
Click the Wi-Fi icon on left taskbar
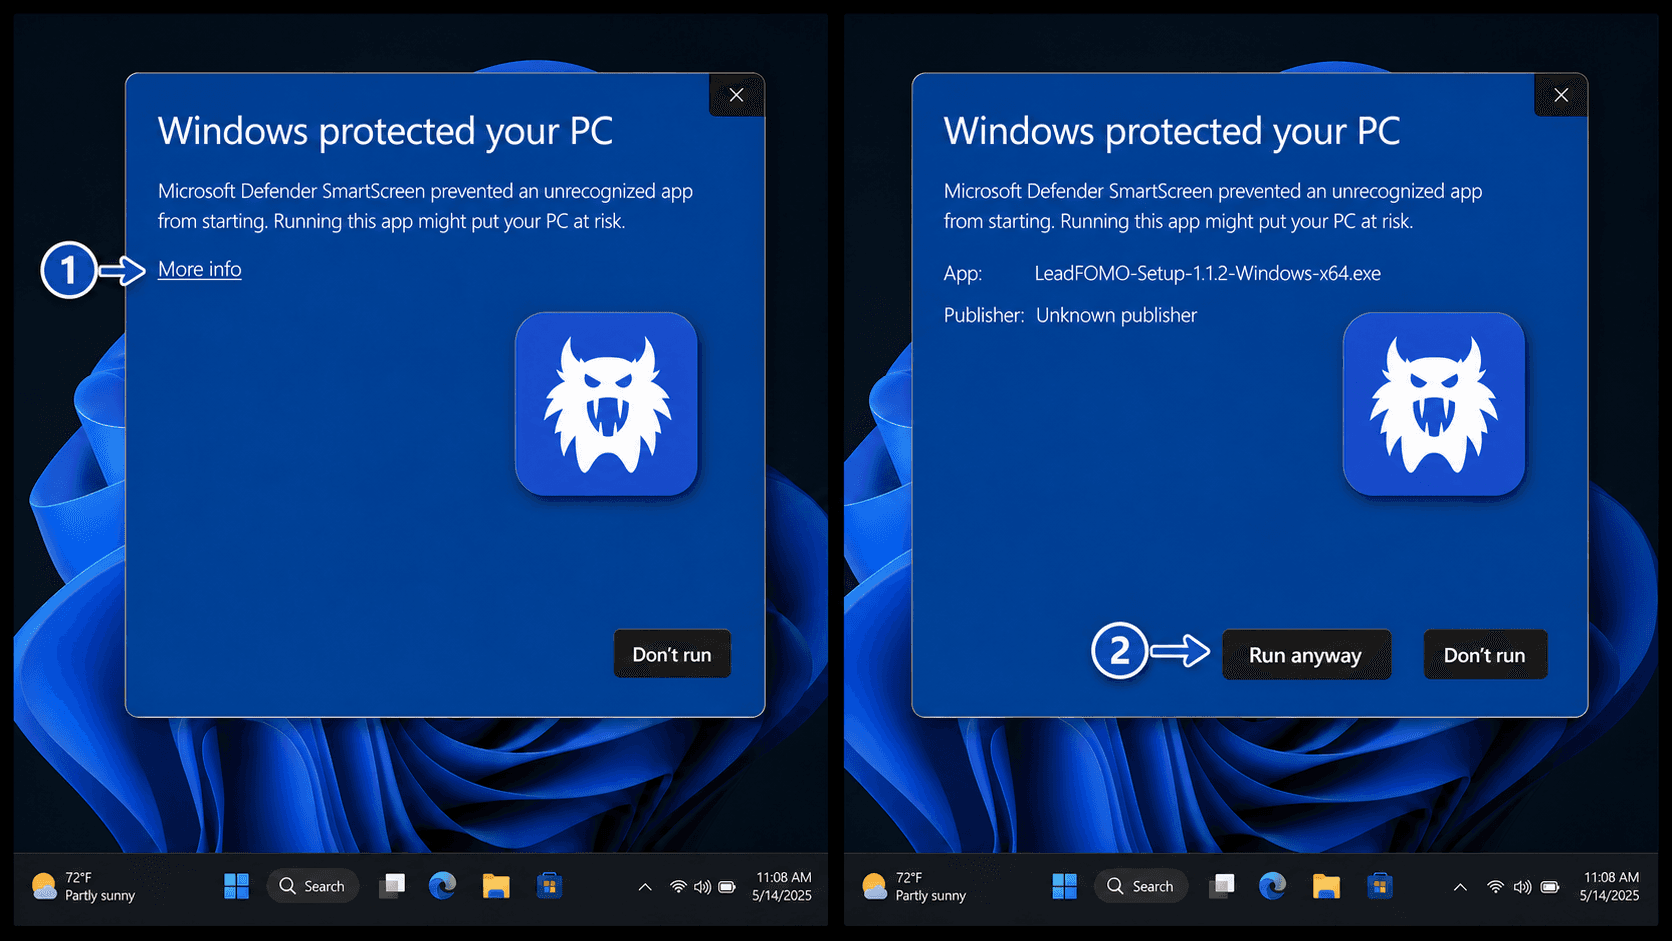pos(679,887)
